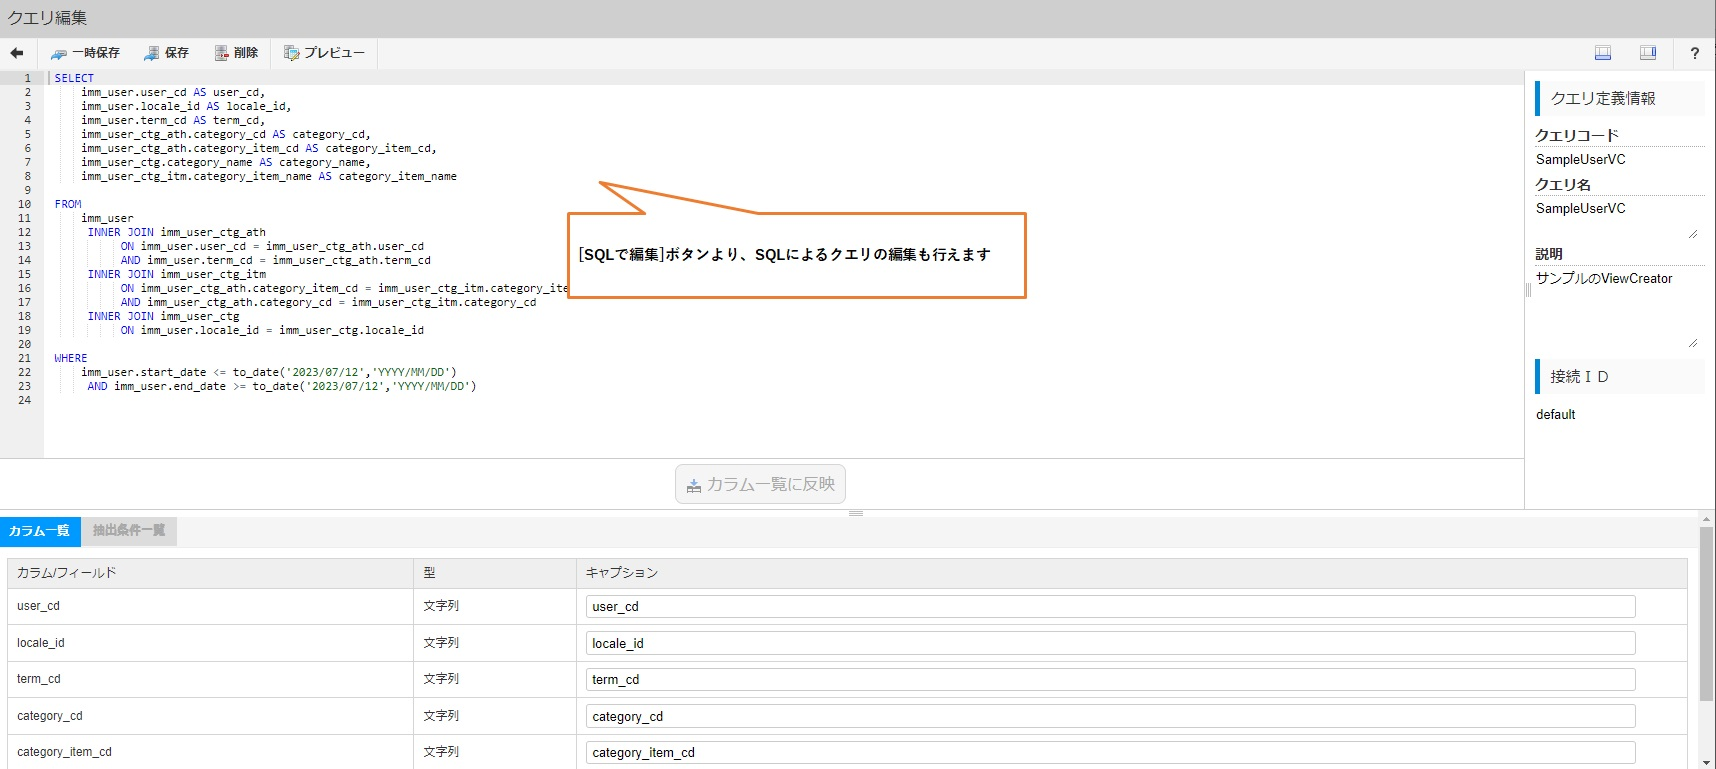Open help with the question mark icon
This screenshot has width=1716, height=769.
pyautogui.click(x=1694, y=53)
